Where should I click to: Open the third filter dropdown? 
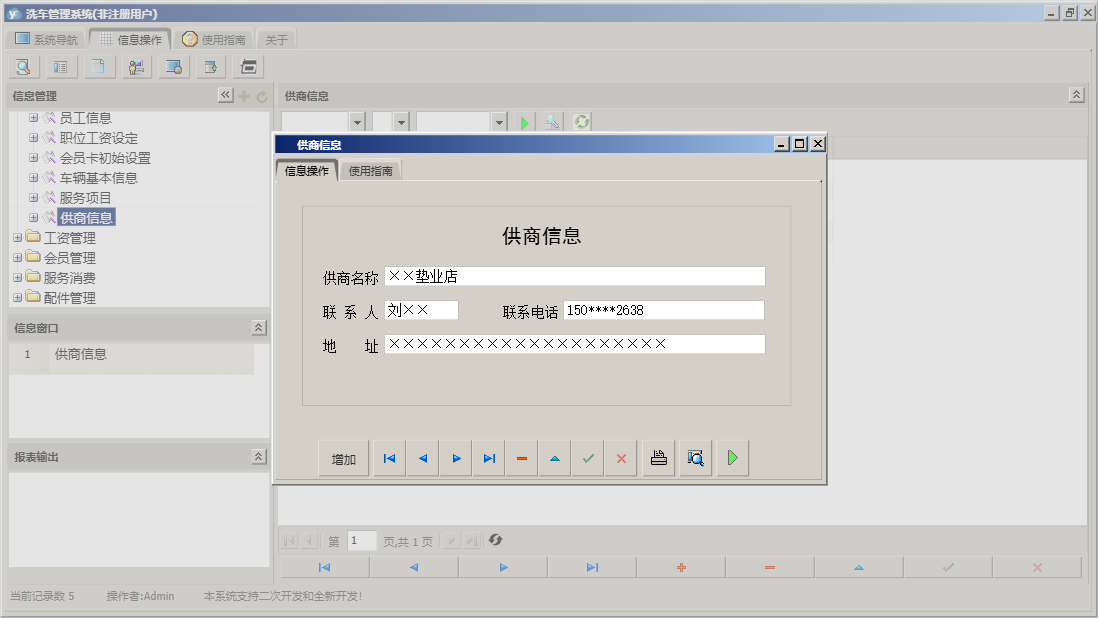pos(499,122)
